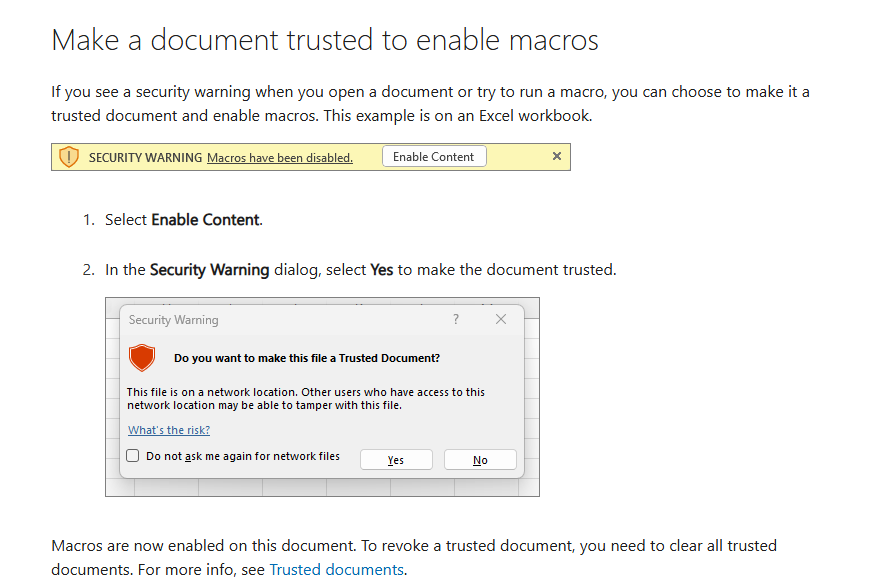Click the red Trusted Document shield icon

click(142, 357)
